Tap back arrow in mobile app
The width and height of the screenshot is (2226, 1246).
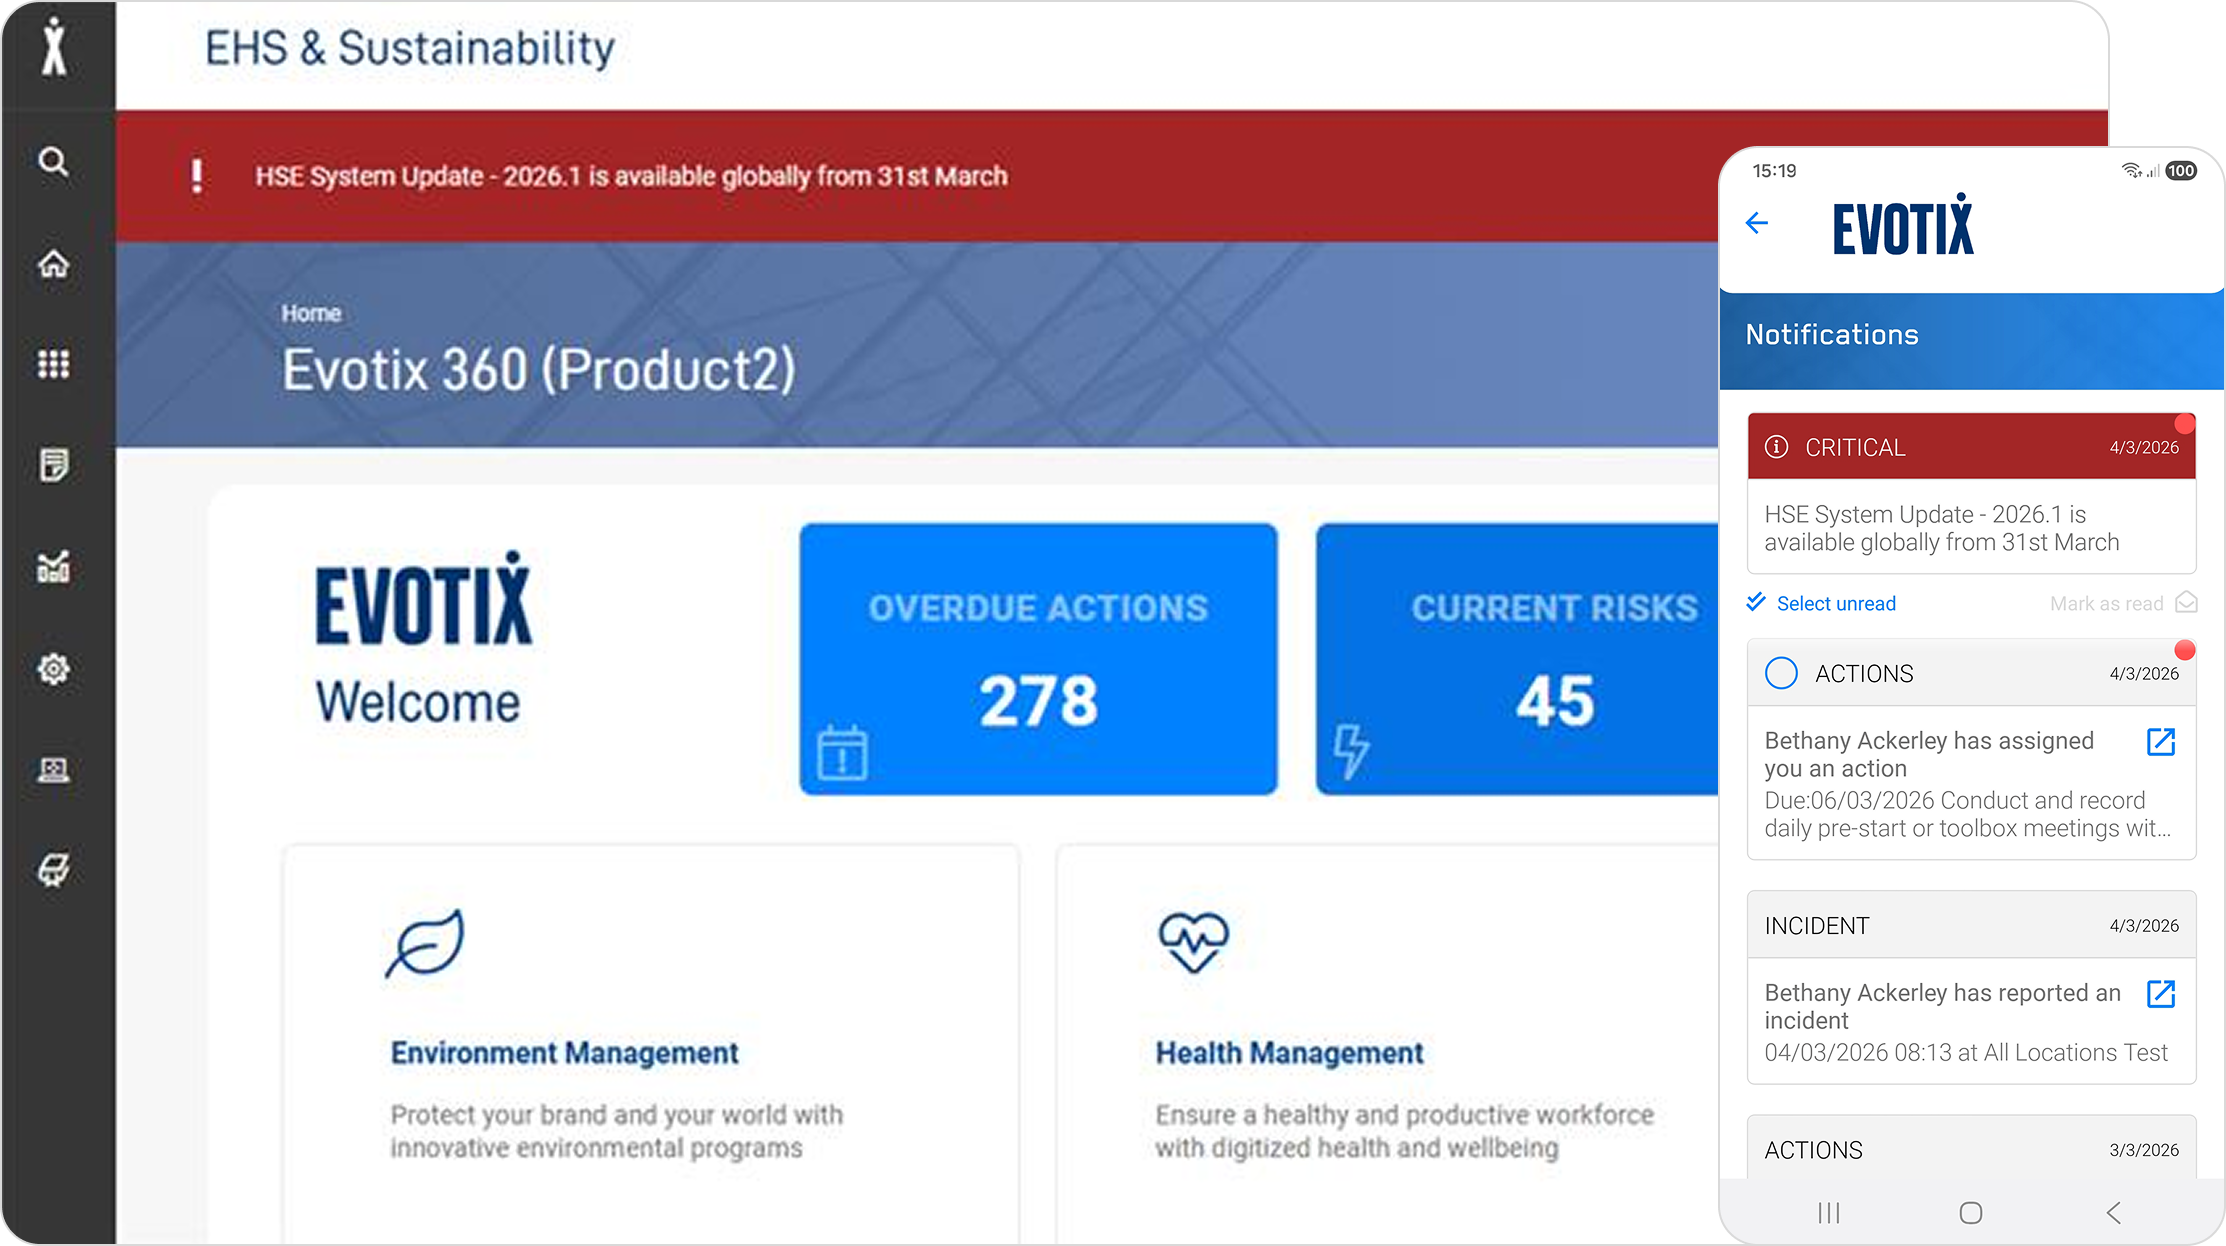click(1757, 223)
